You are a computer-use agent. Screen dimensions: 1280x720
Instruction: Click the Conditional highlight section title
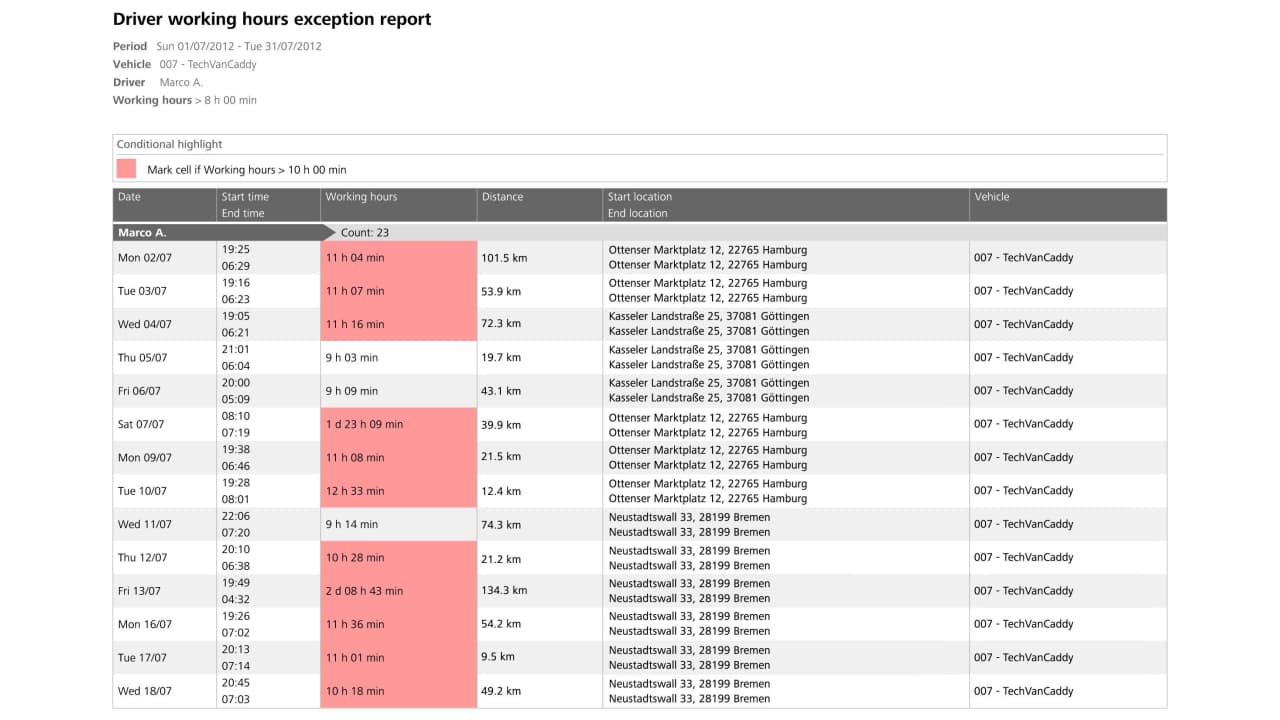[x=169, y=144]
